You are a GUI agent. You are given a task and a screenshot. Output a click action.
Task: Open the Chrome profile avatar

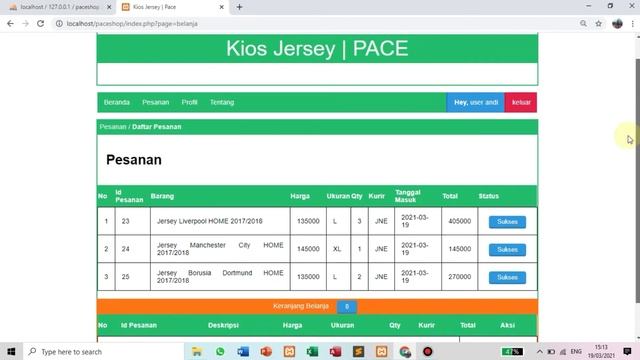[617, 24]
